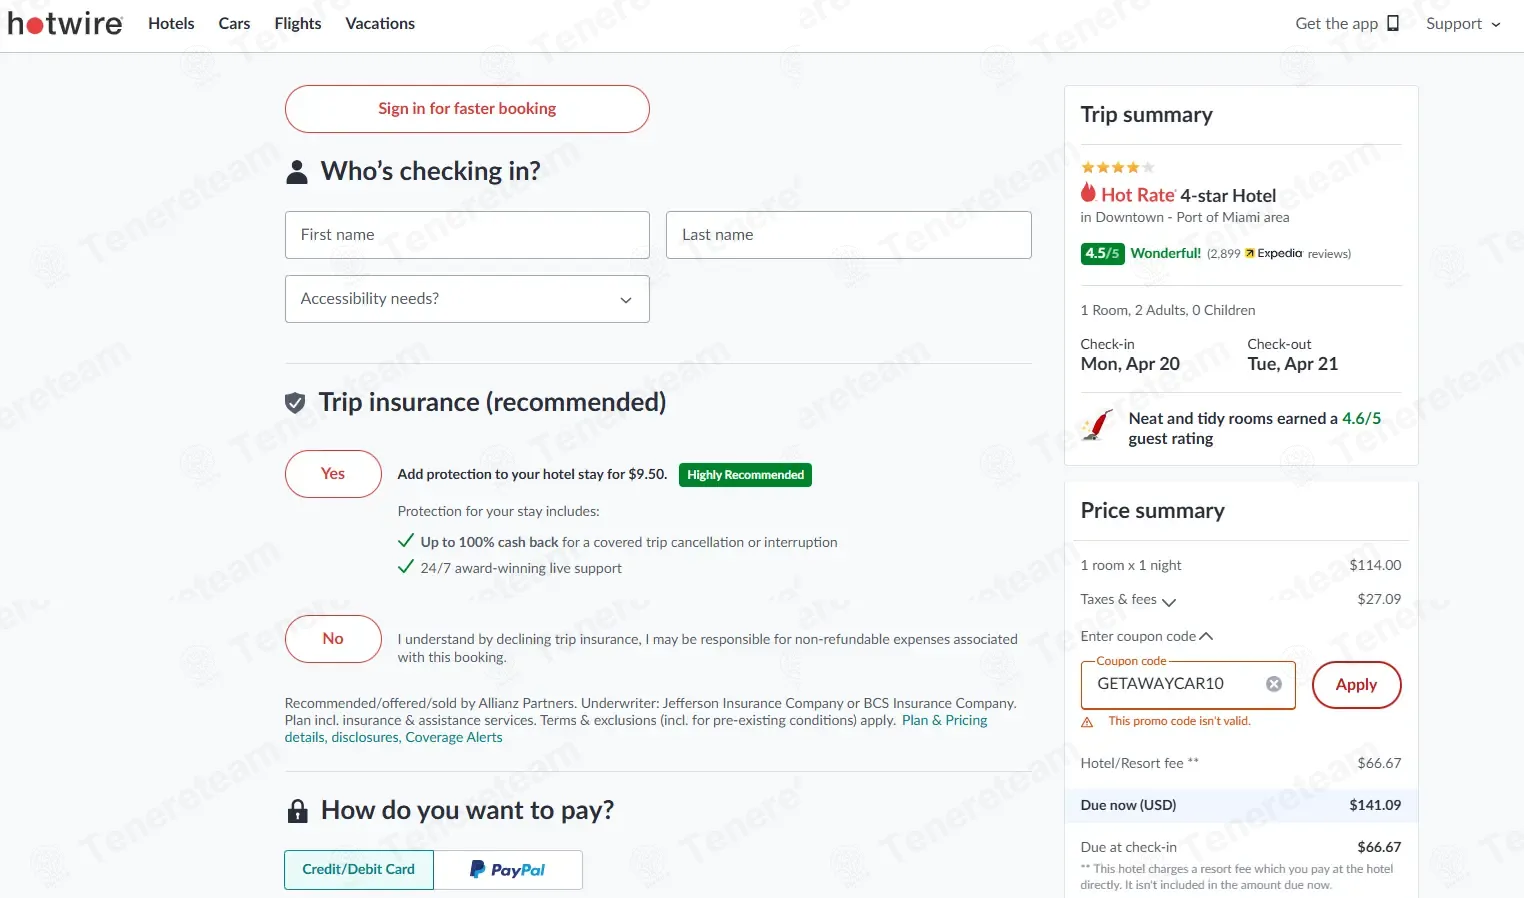The image size is (1524, 898).
Task: Click the Highly Recommended badge
Action: coord(745,475)
